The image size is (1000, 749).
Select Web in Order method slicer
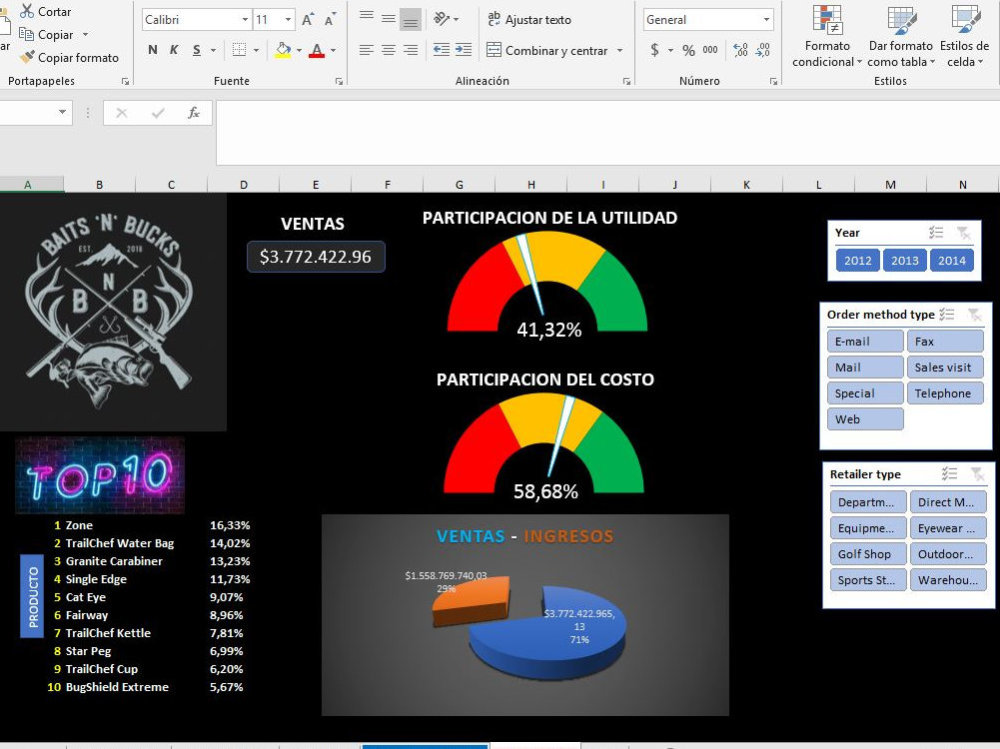tap(865, 419)
